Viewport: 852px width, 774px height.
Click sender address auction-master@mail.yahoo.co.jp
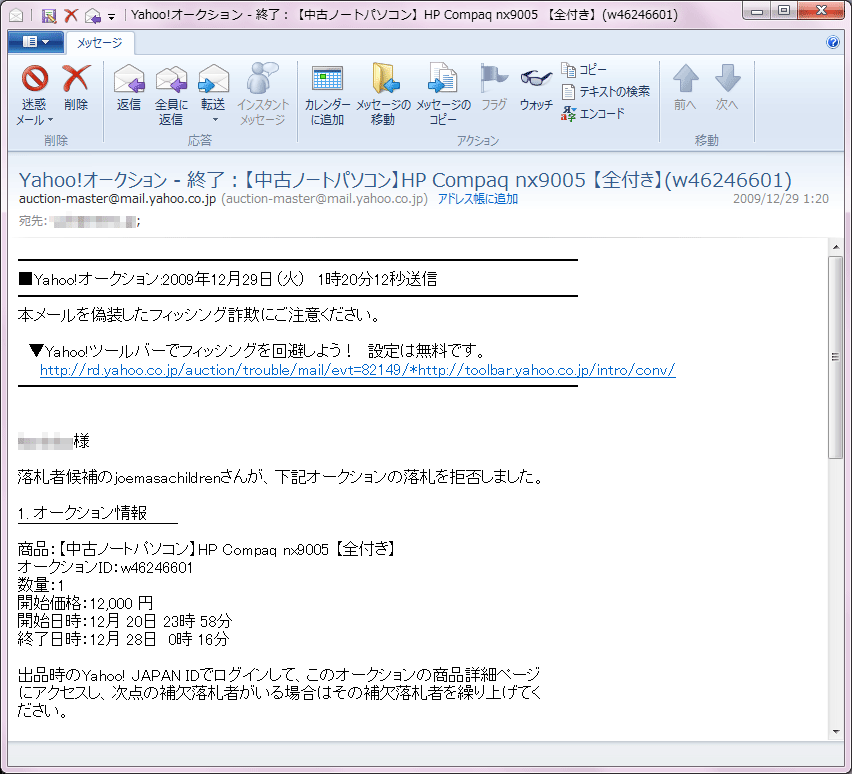pos(117,199)
